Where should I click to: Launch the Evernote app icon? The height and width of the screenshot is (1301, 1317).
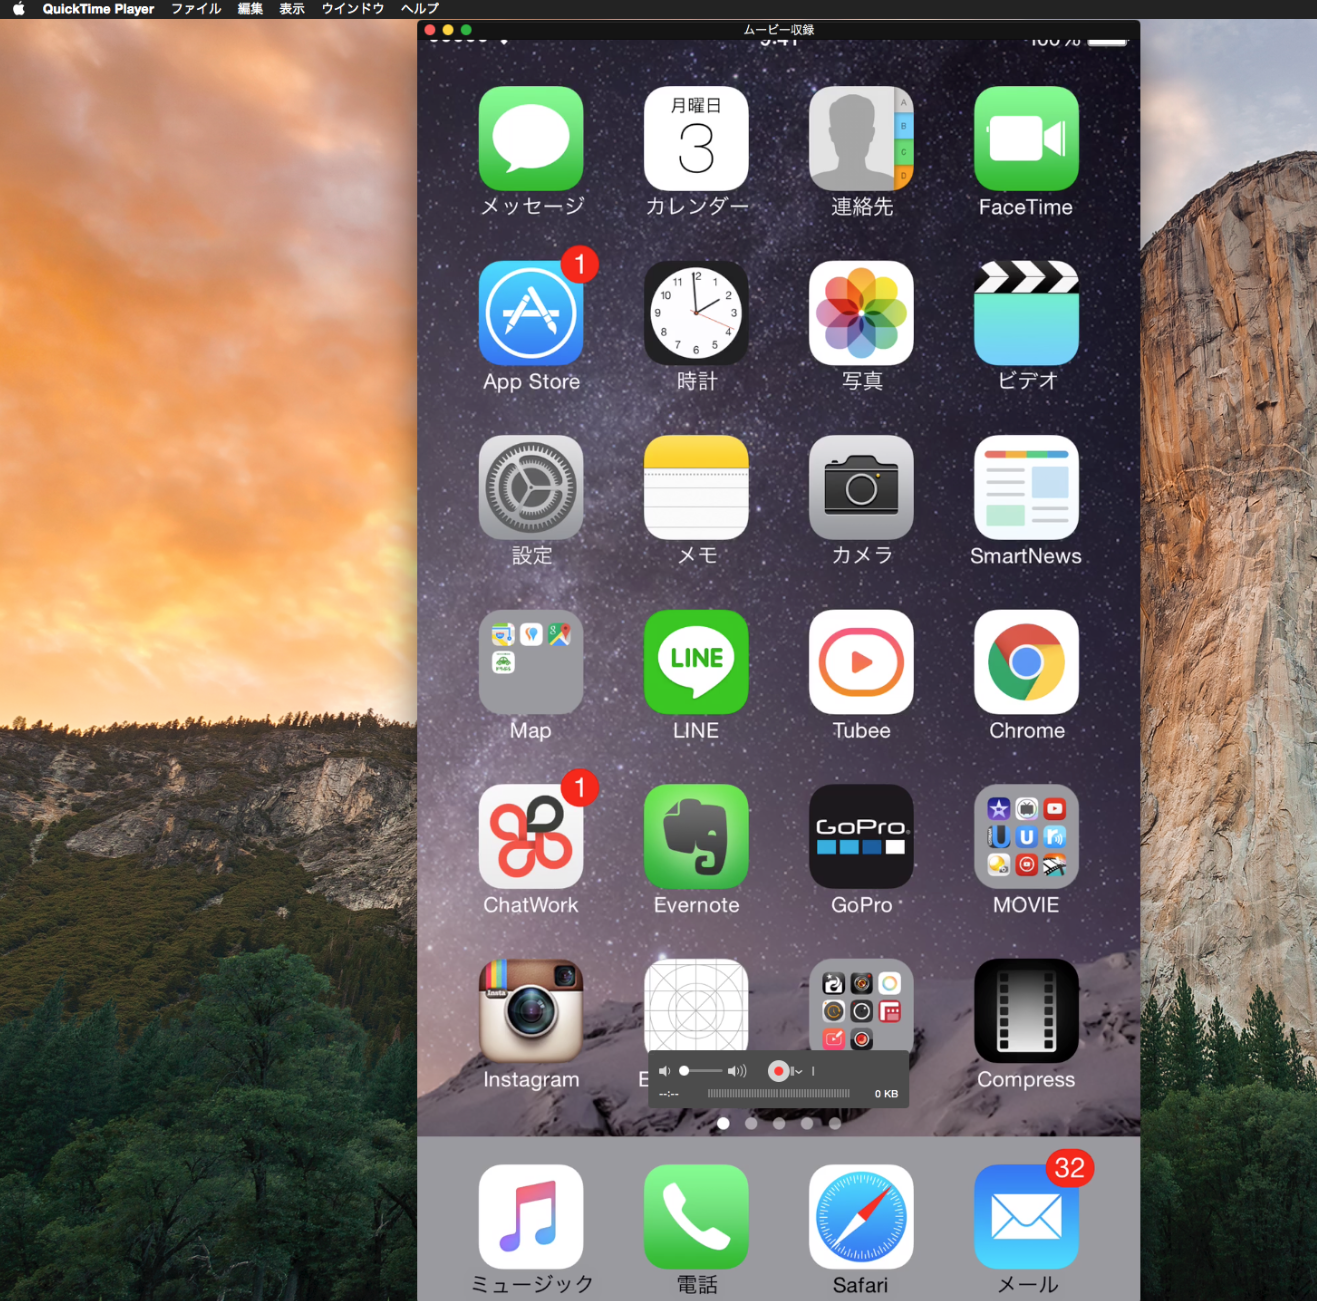[696, 836]
